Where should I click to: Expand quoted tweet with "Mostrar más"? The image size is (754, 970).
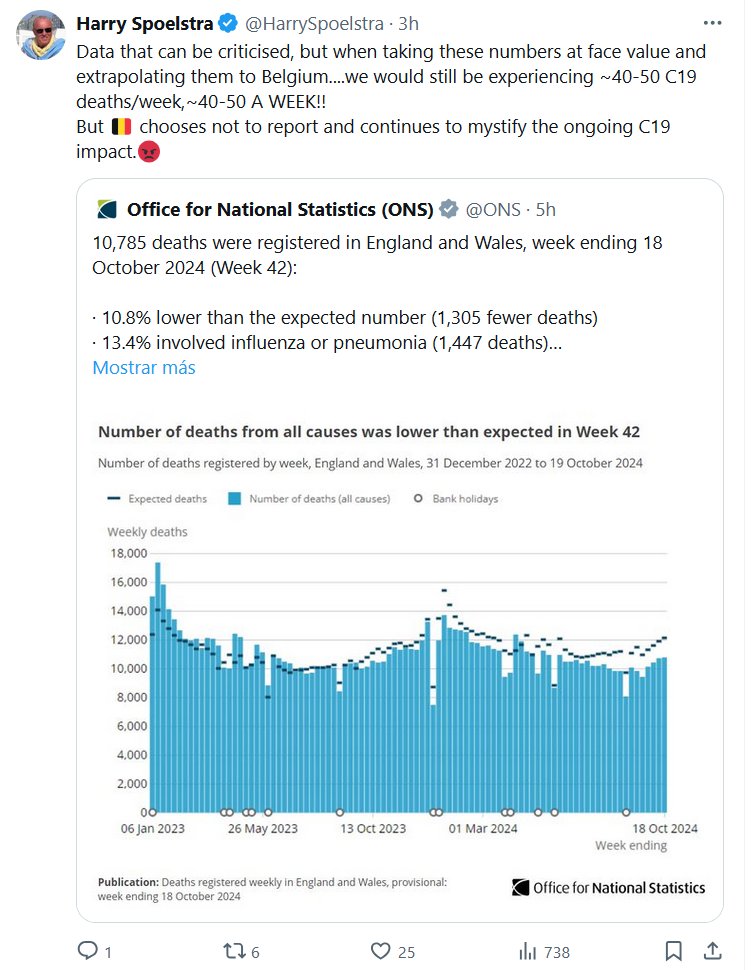[143, 367]
